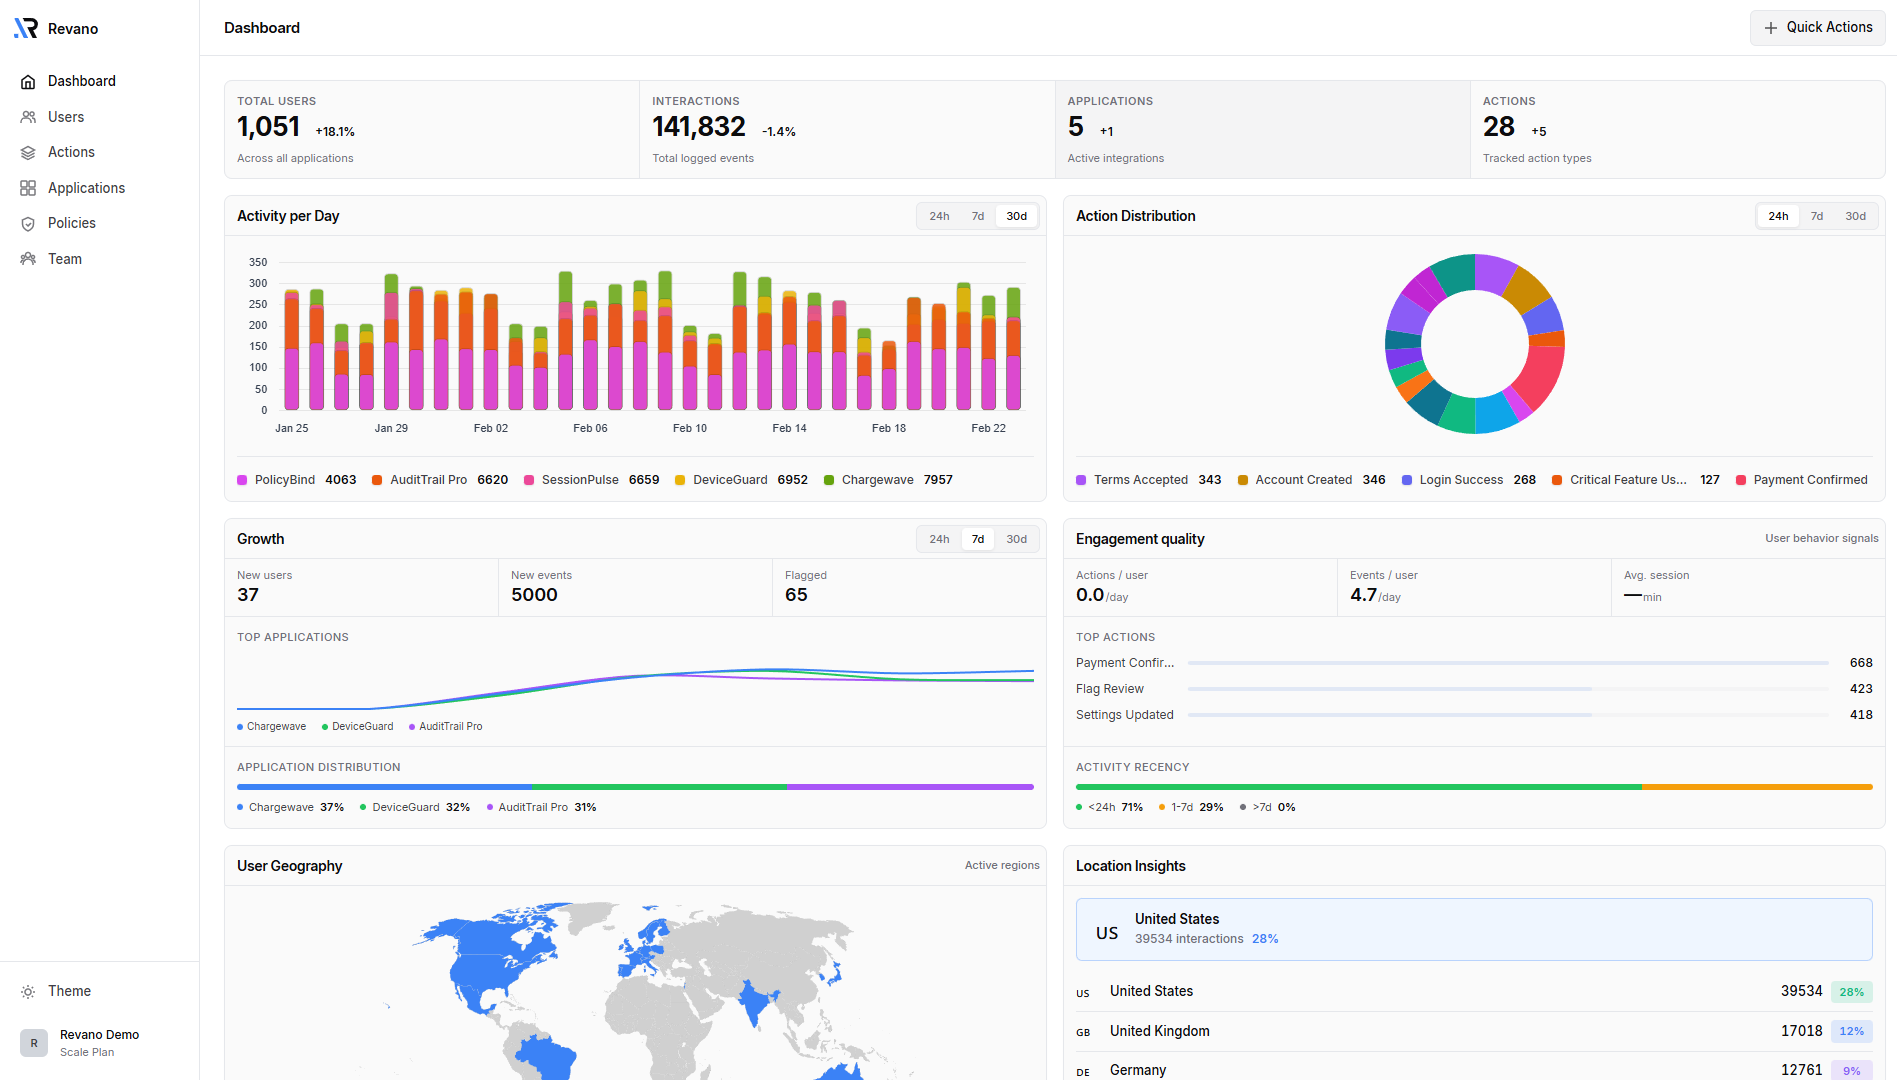
Task: Set Action Distribution range to 30d
Action: pyautogui.click(x=1855, y=216)
